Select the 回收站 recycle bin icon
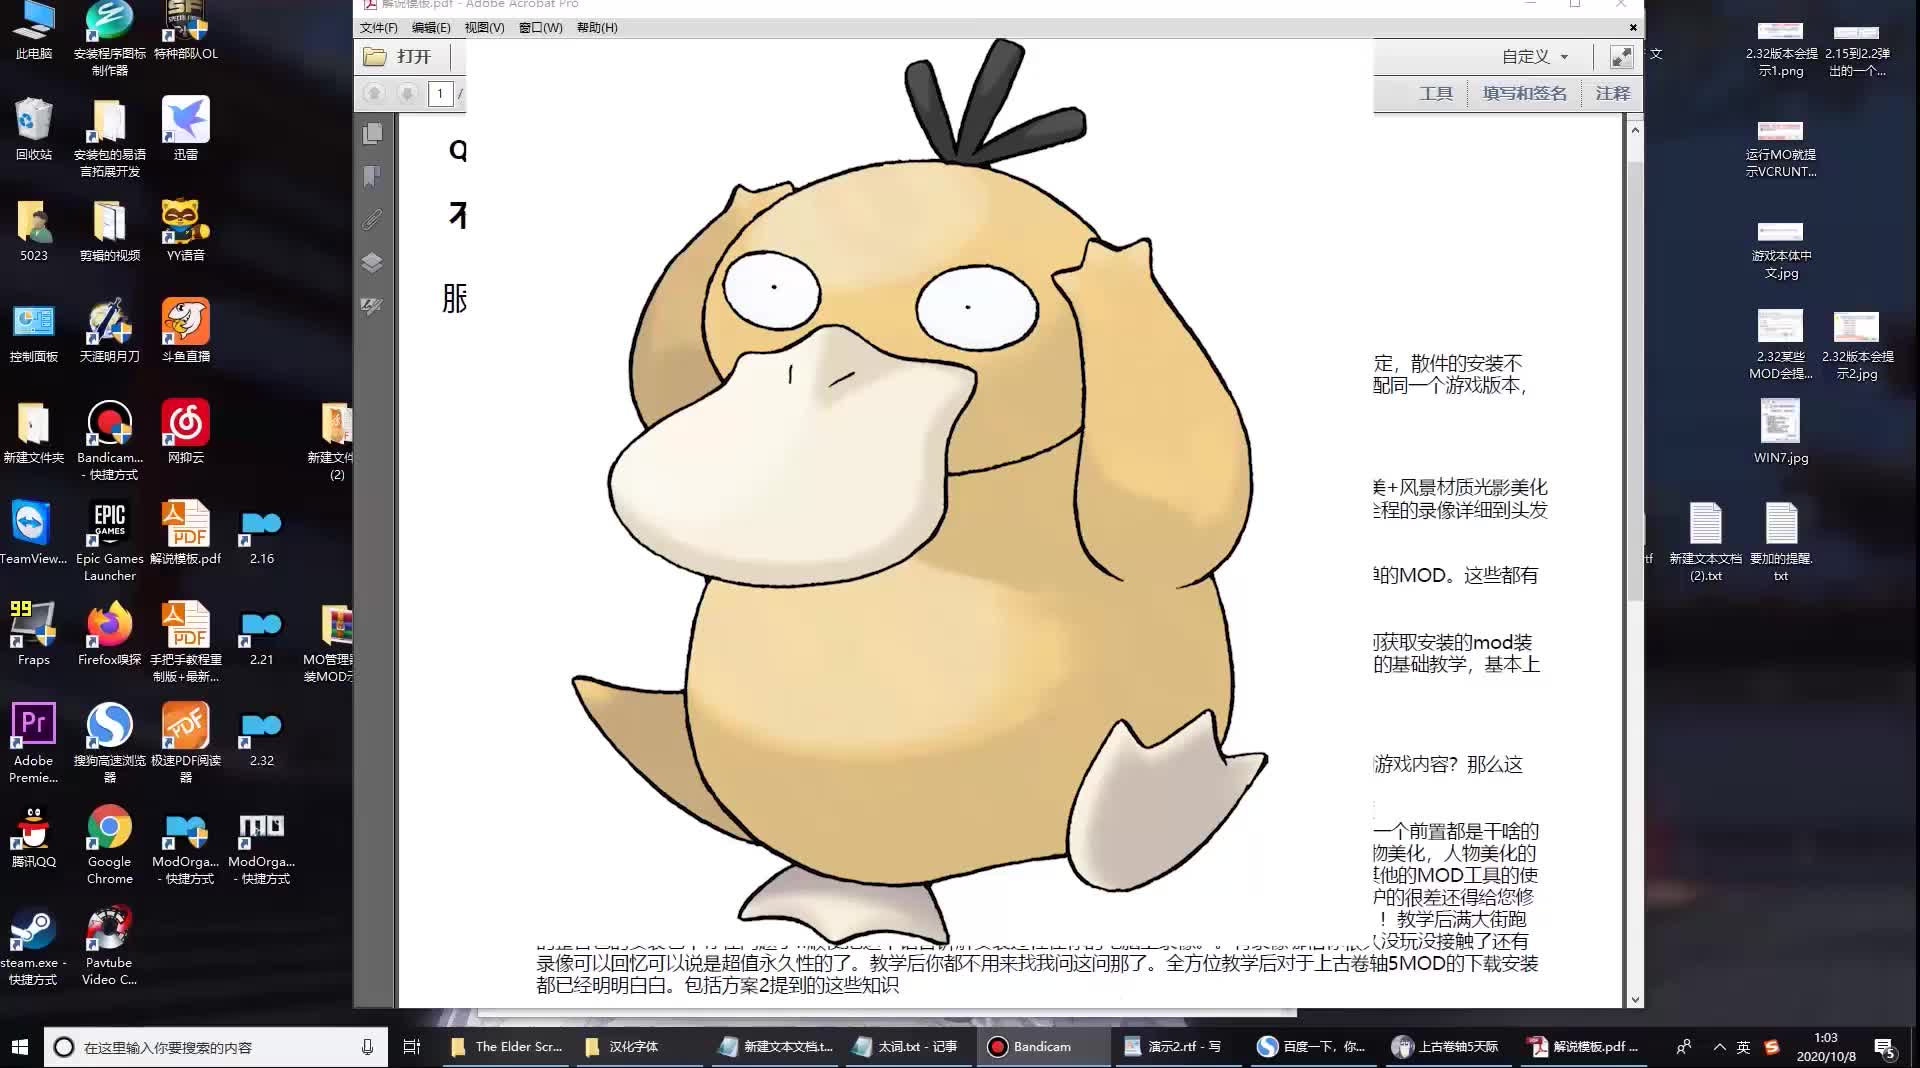 (x=34, y=129)
